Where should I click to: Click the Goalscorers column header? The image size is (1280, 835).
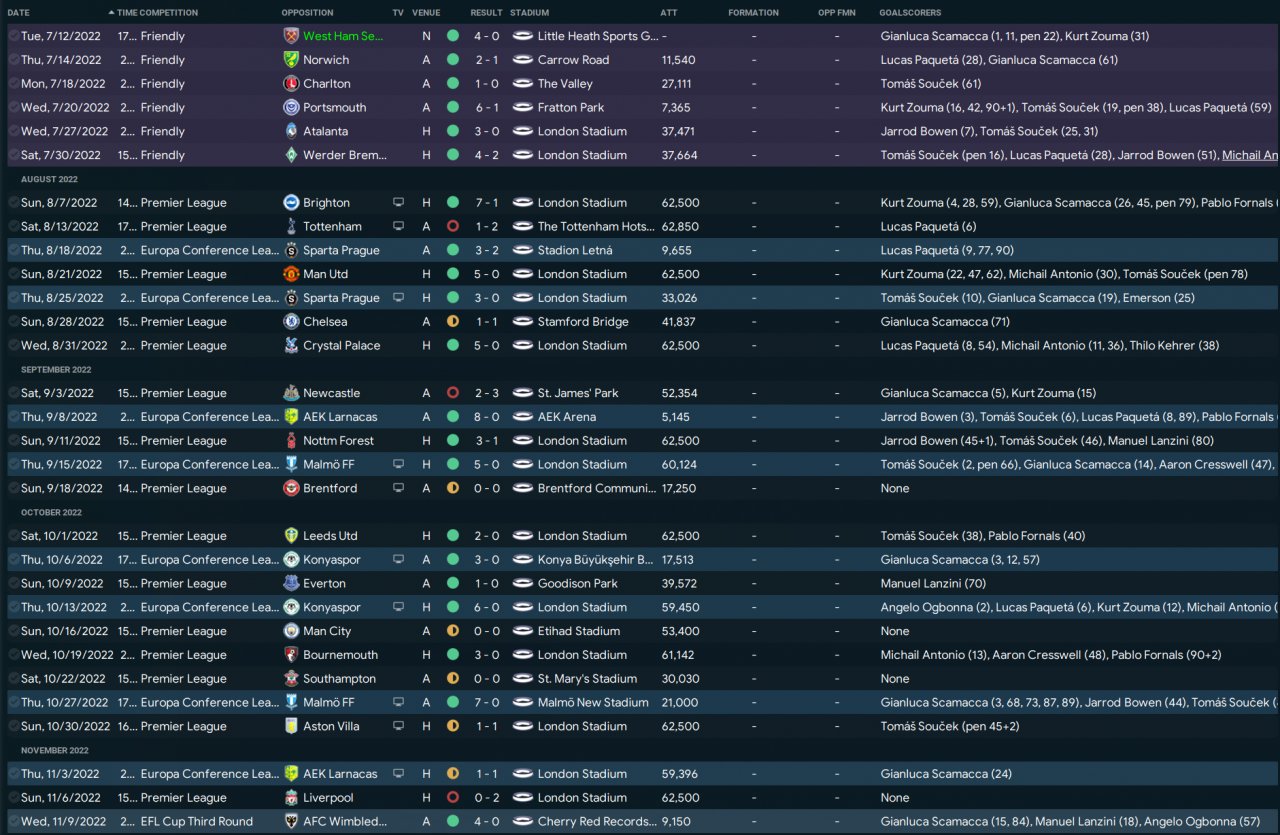tap(911, 13)
